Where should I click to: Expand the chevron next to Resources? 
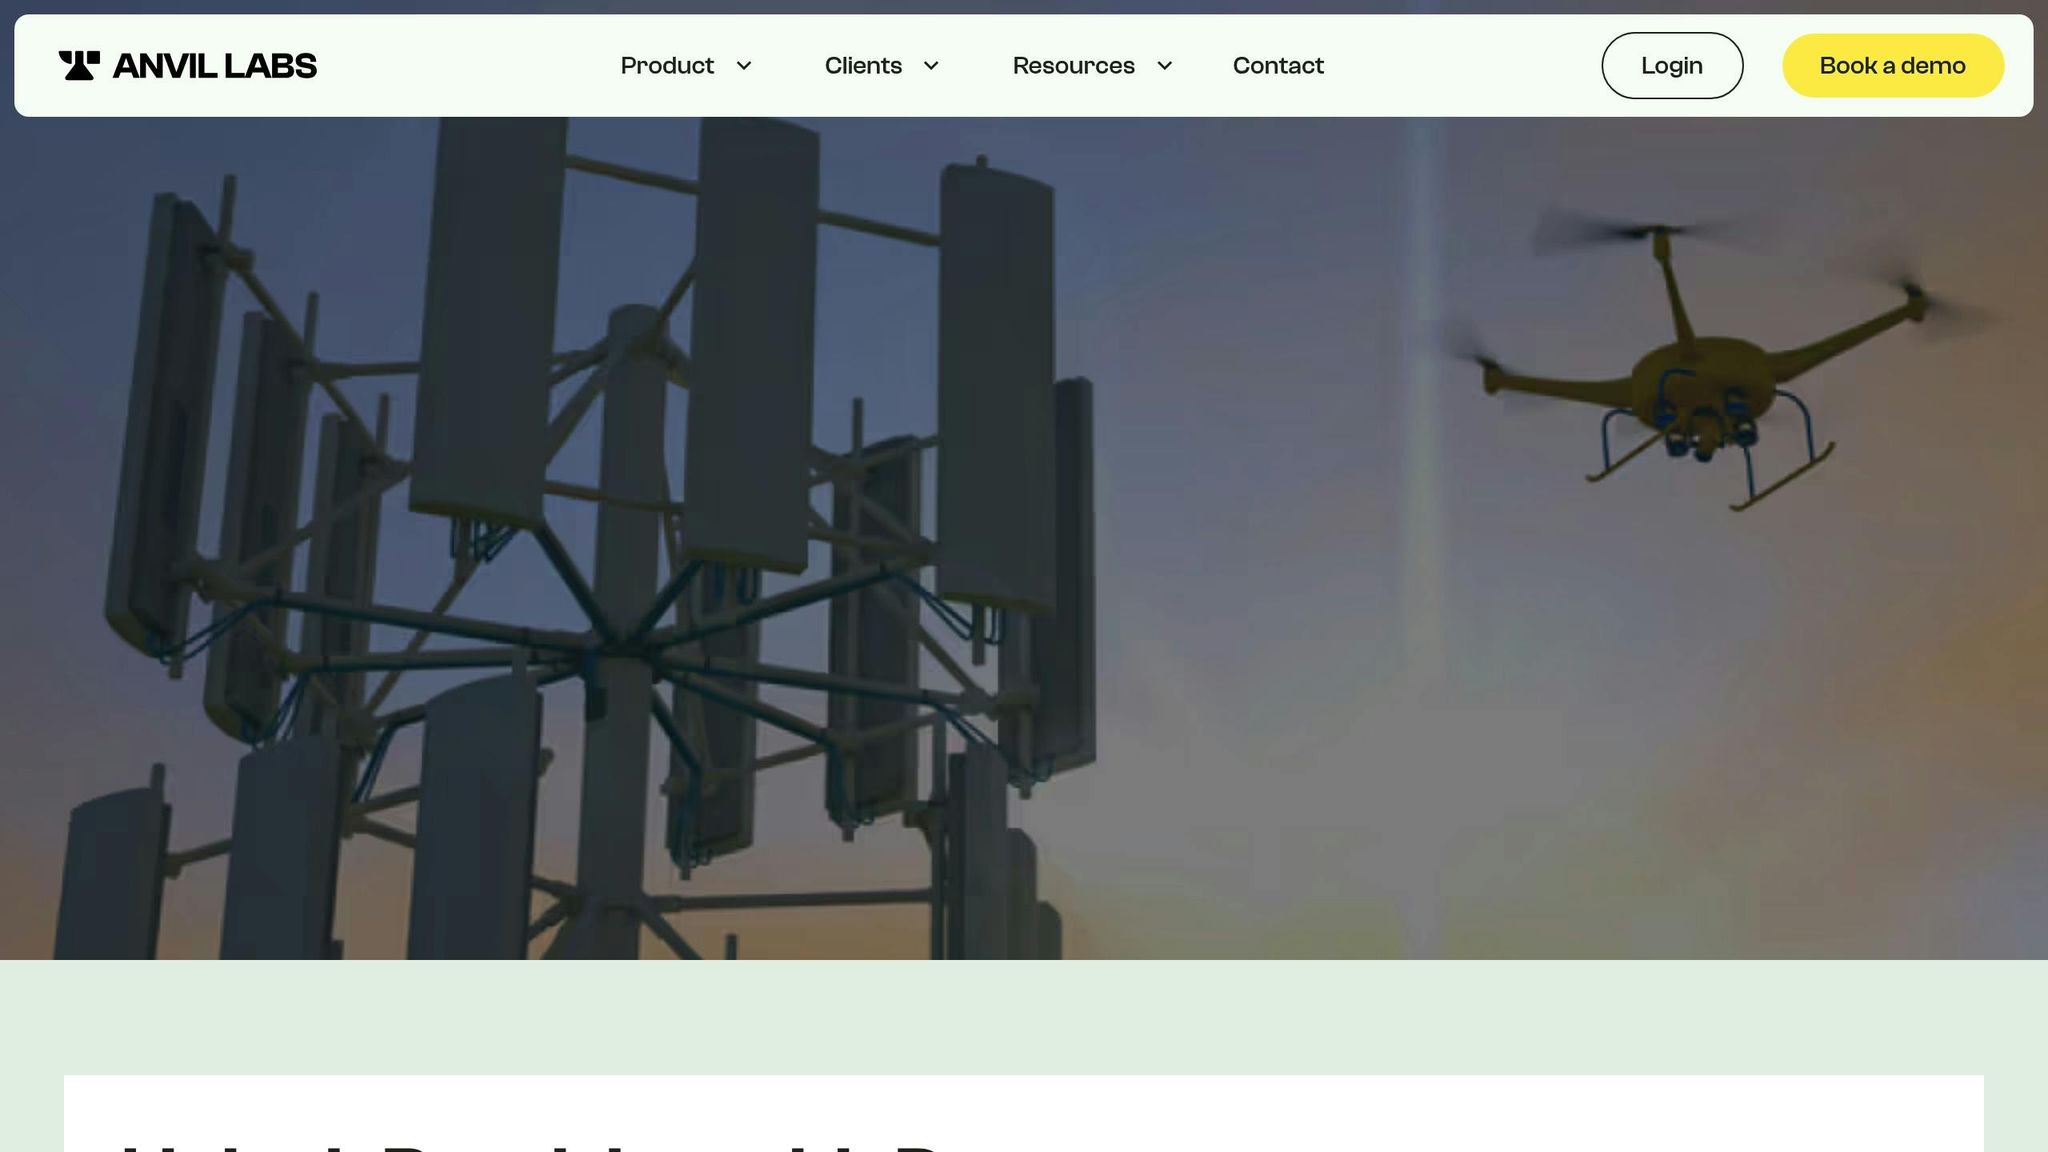pos(1165,66)
